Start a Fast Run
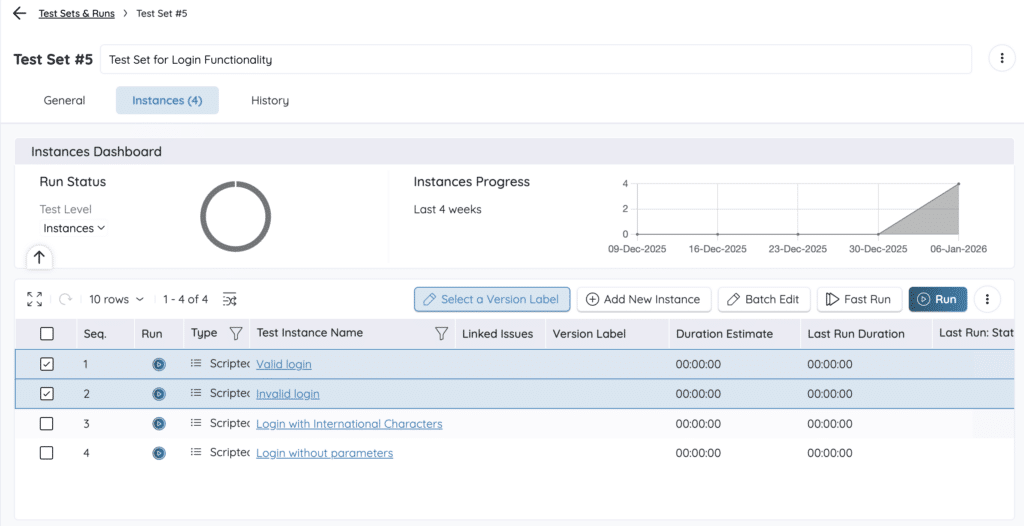Screen dimensions: 1024x526 tap(859, 299)
